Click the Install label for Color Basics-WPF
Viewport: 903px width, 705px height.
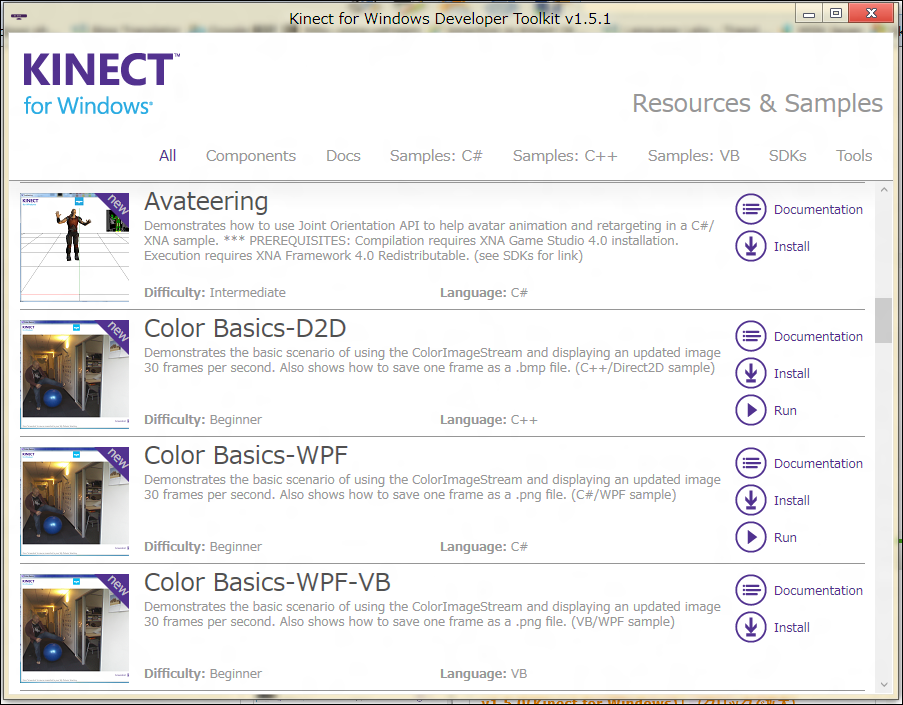792,501
